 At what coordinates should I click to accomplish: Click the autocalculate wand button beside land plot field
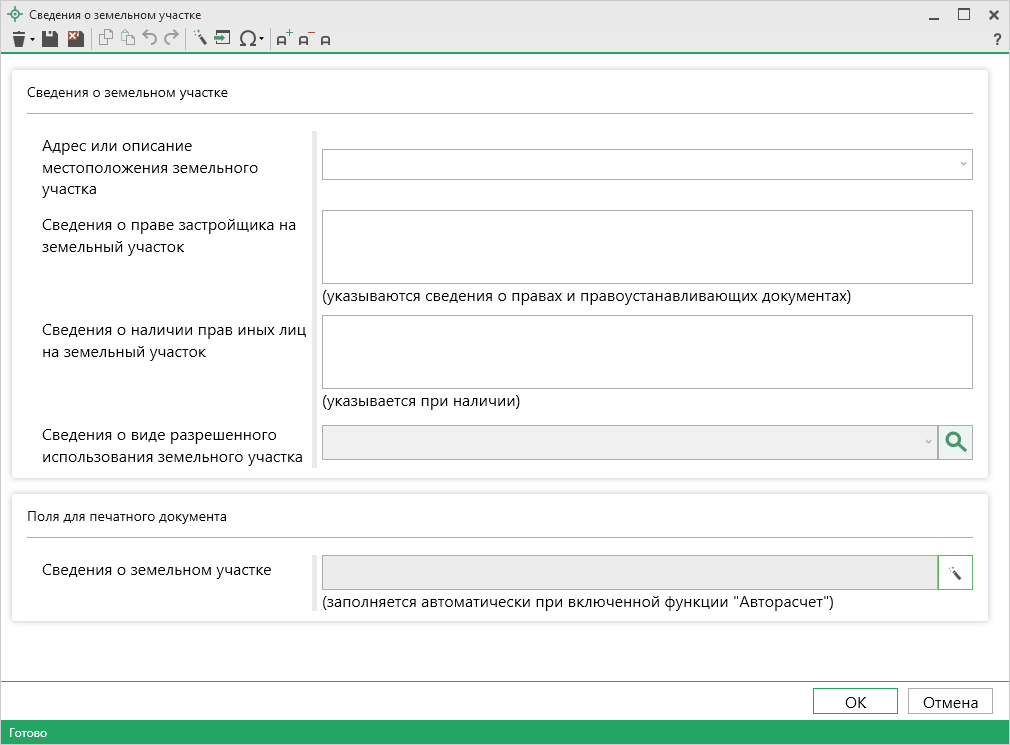point(955,573)
